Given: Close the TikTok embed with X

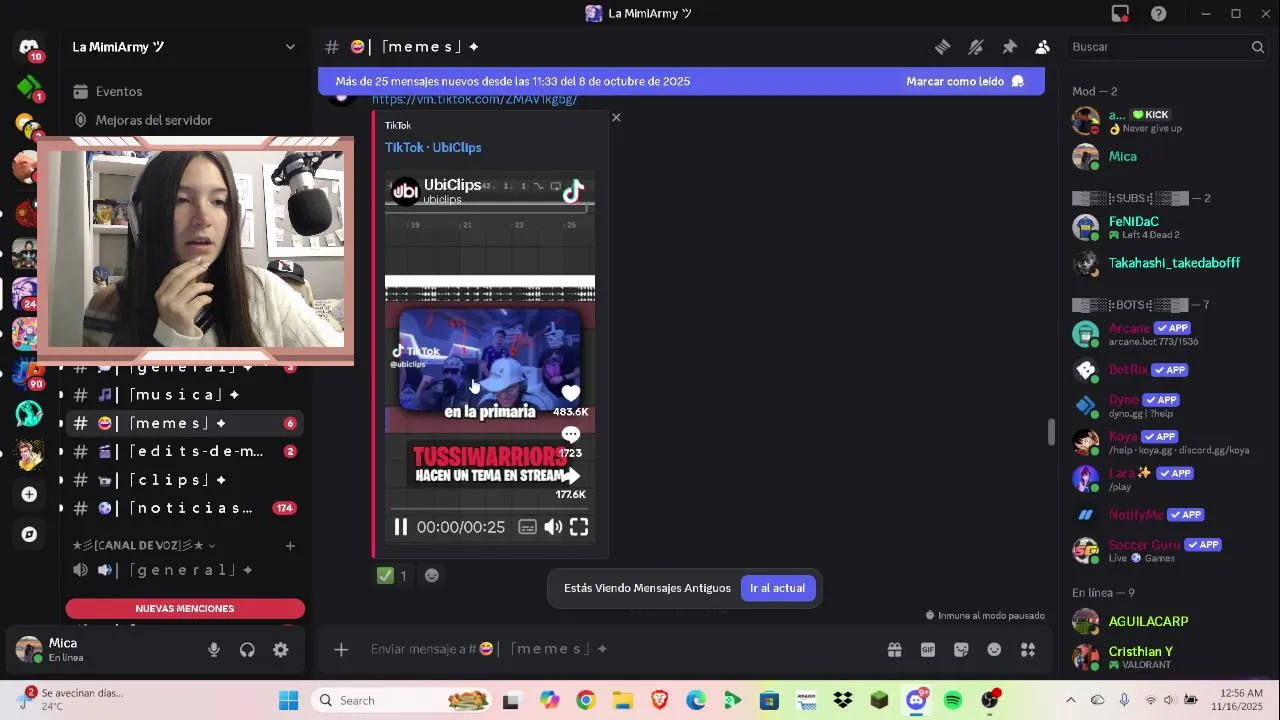Looking at the screenshot, I should click(x=616, y=117).
